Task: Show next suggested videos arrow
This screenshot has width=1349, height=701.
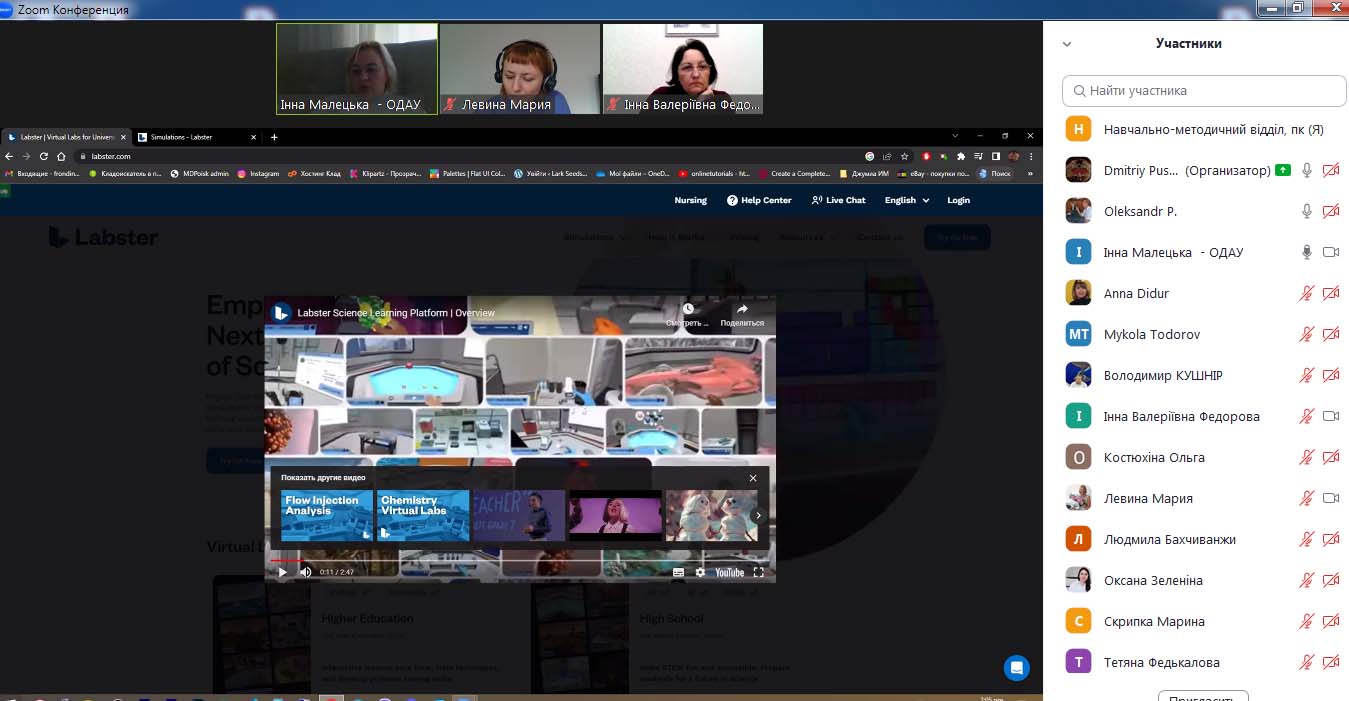Action: pos(758,515)
